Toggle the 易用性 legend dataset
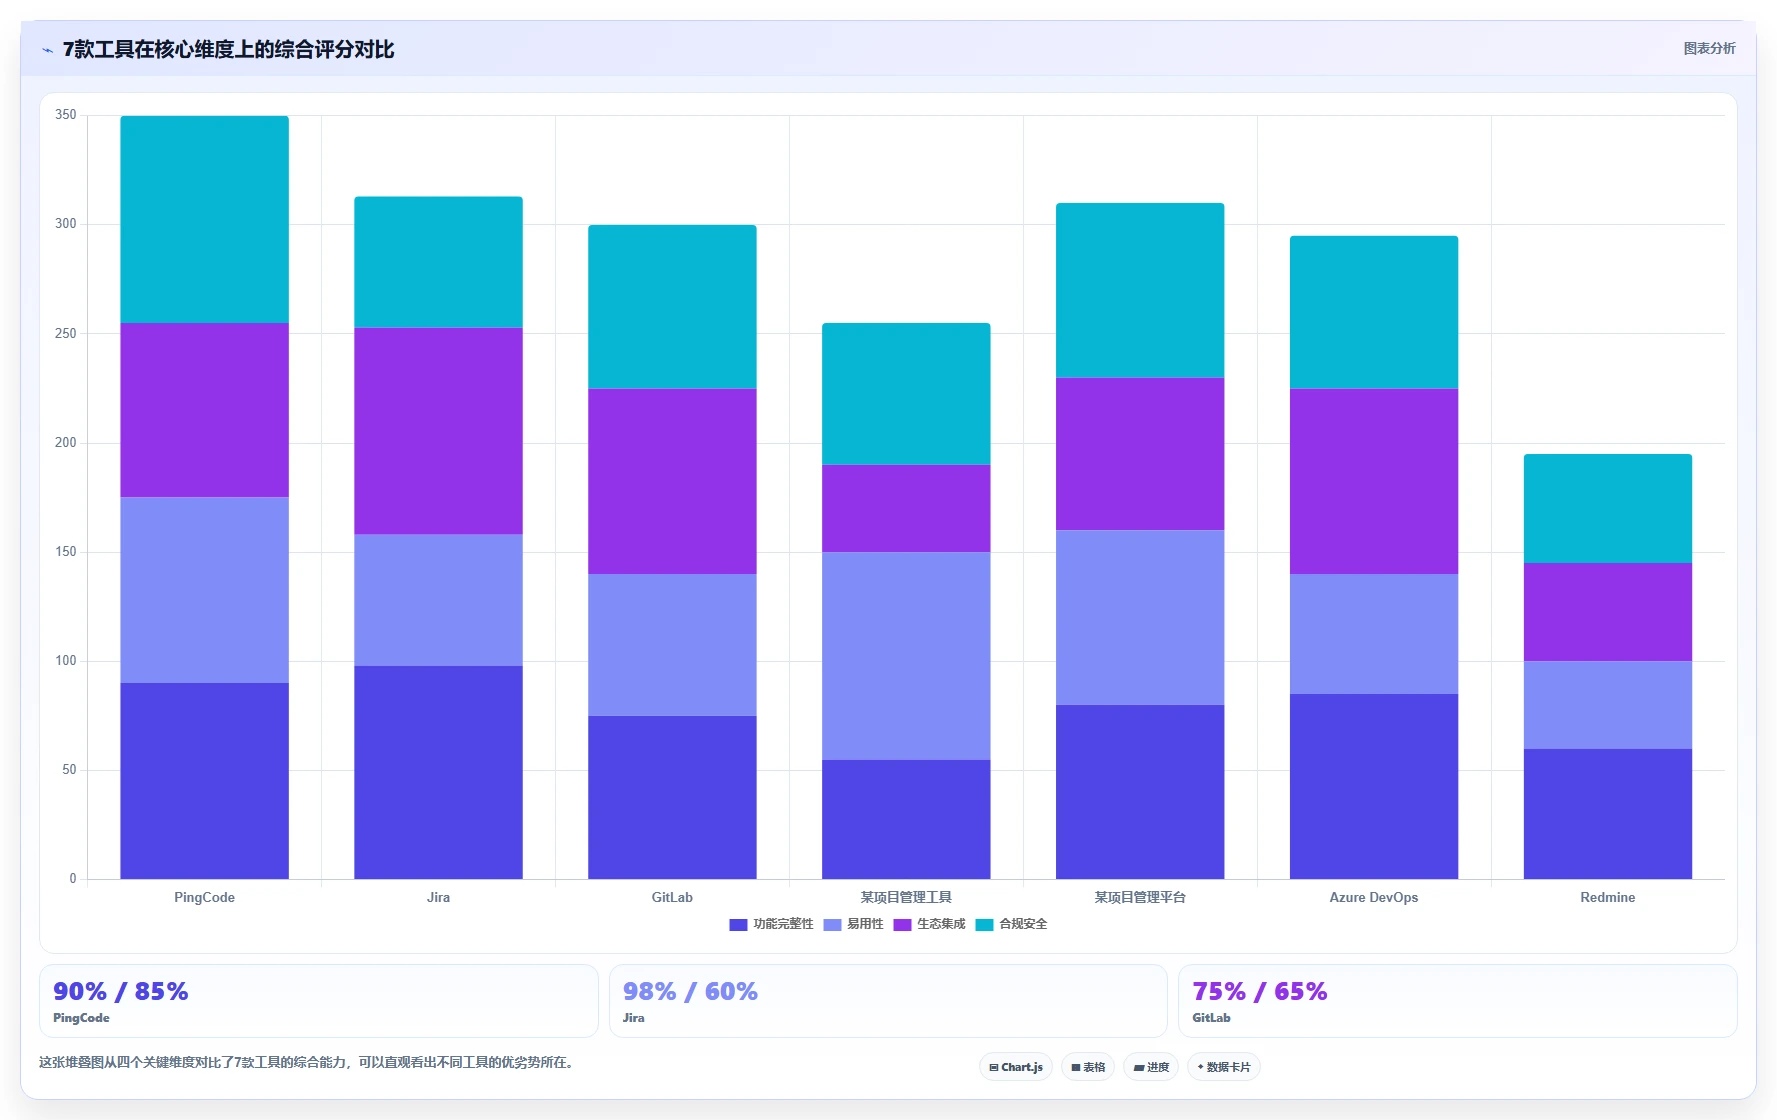This screenshot has width=1777, height=1120. (x=854, y=924)
